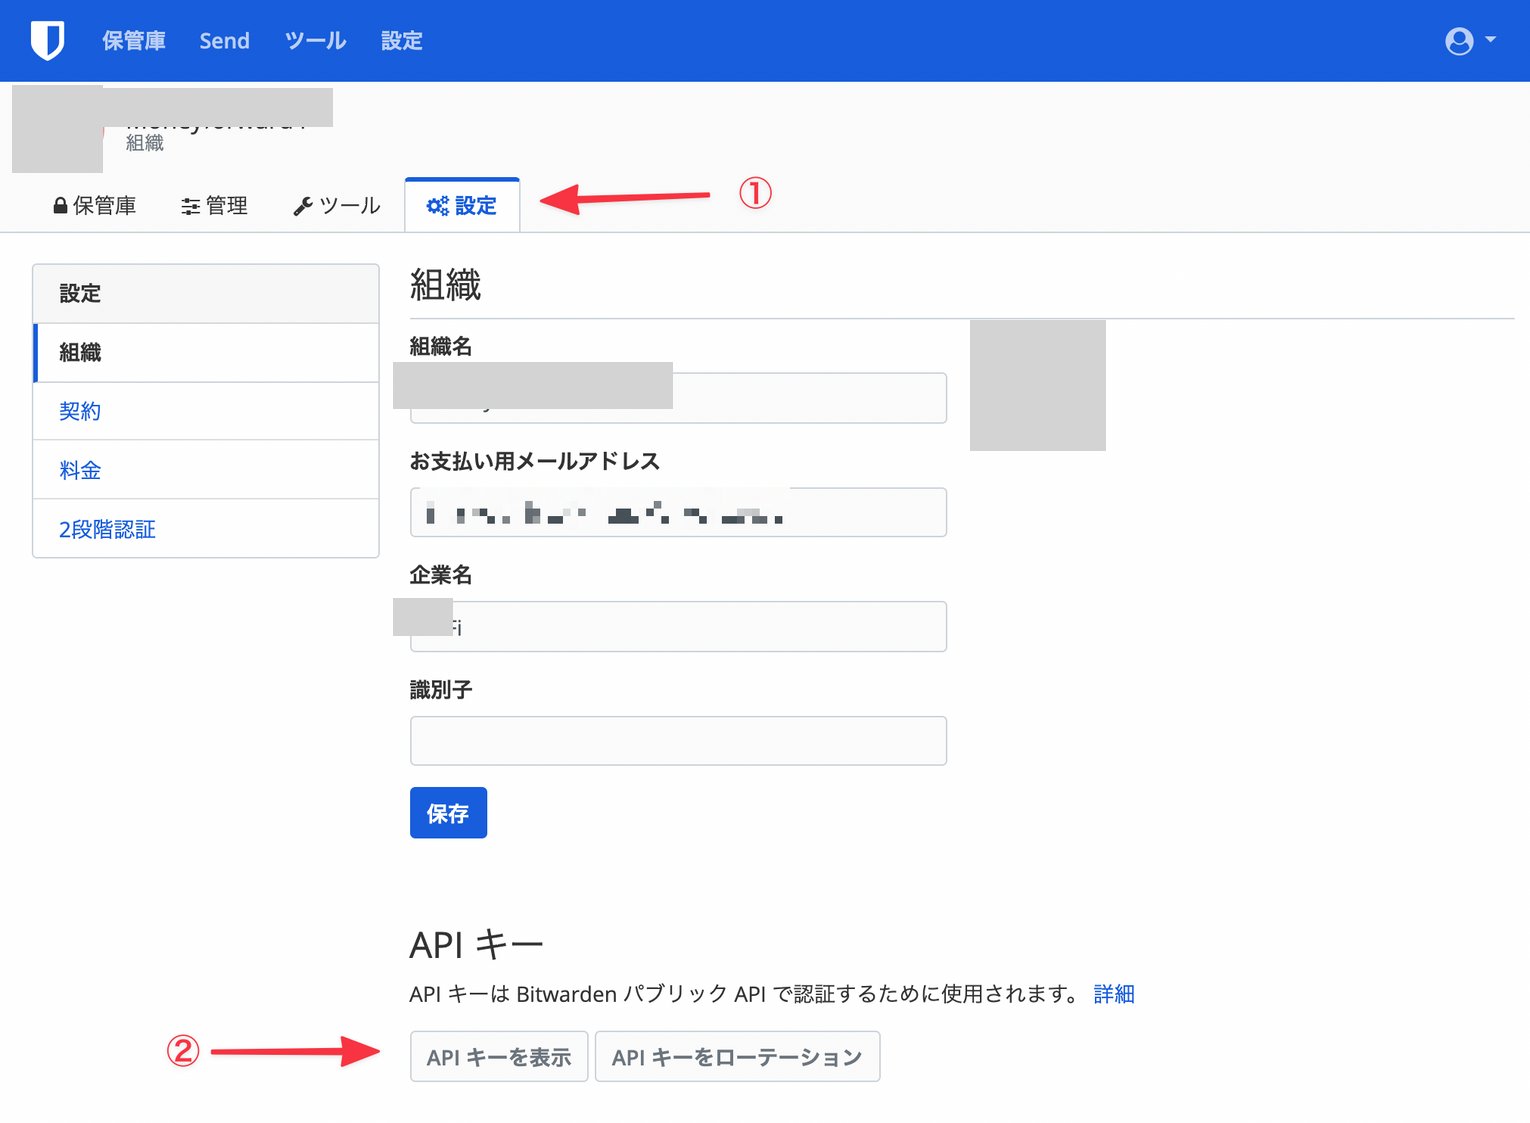Click the blue 保存 button

448,813
